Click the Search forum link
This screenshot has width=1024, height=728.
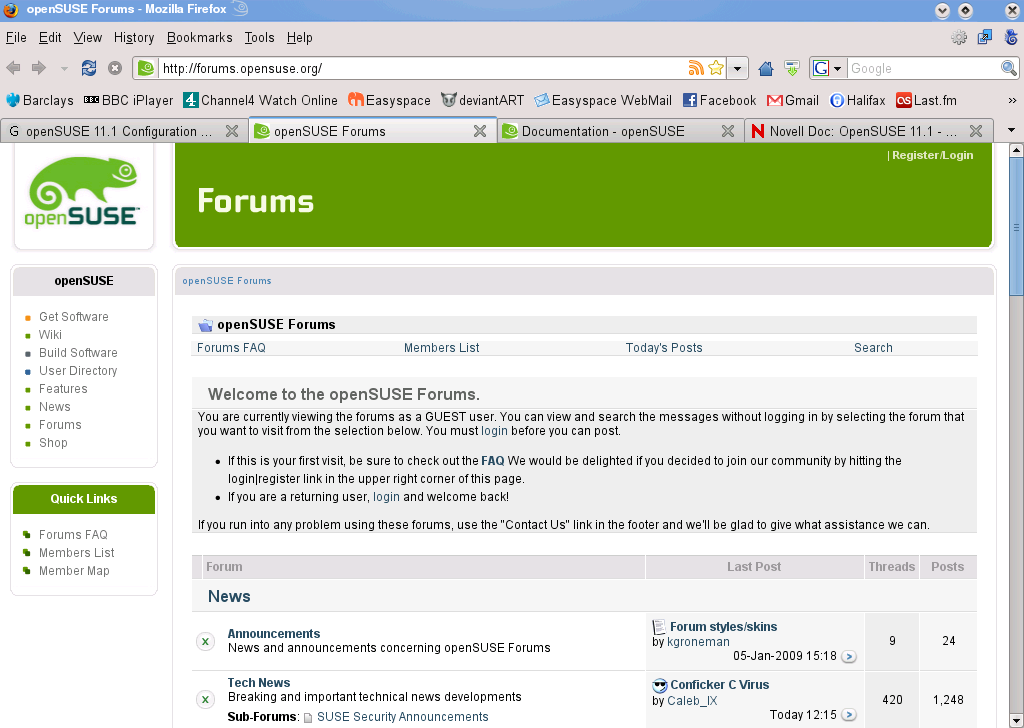click(873, 348)
